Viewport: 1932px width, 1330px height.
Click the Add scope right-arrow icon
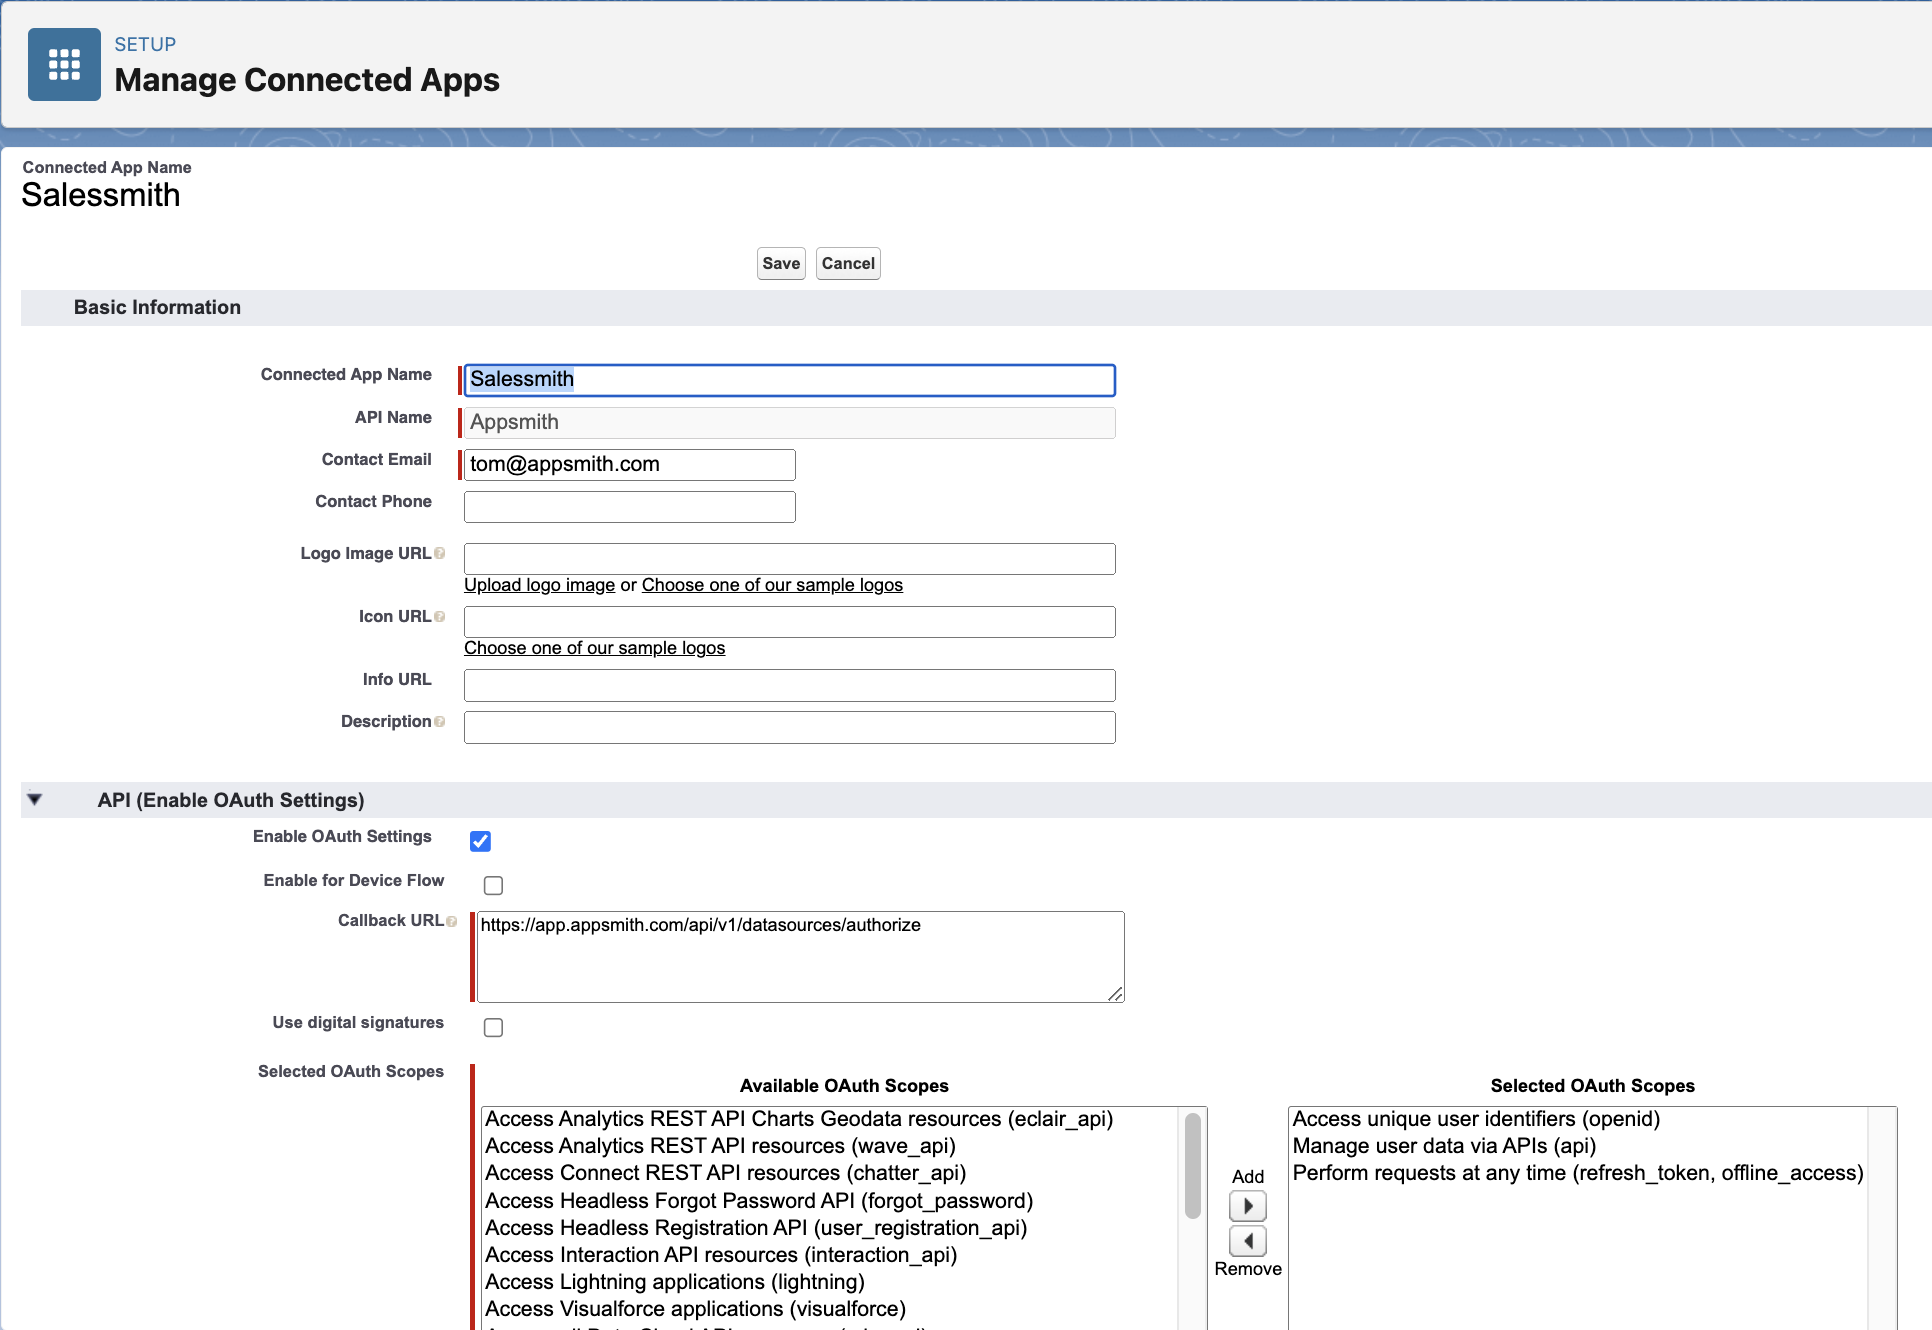pos(1247,1206)
